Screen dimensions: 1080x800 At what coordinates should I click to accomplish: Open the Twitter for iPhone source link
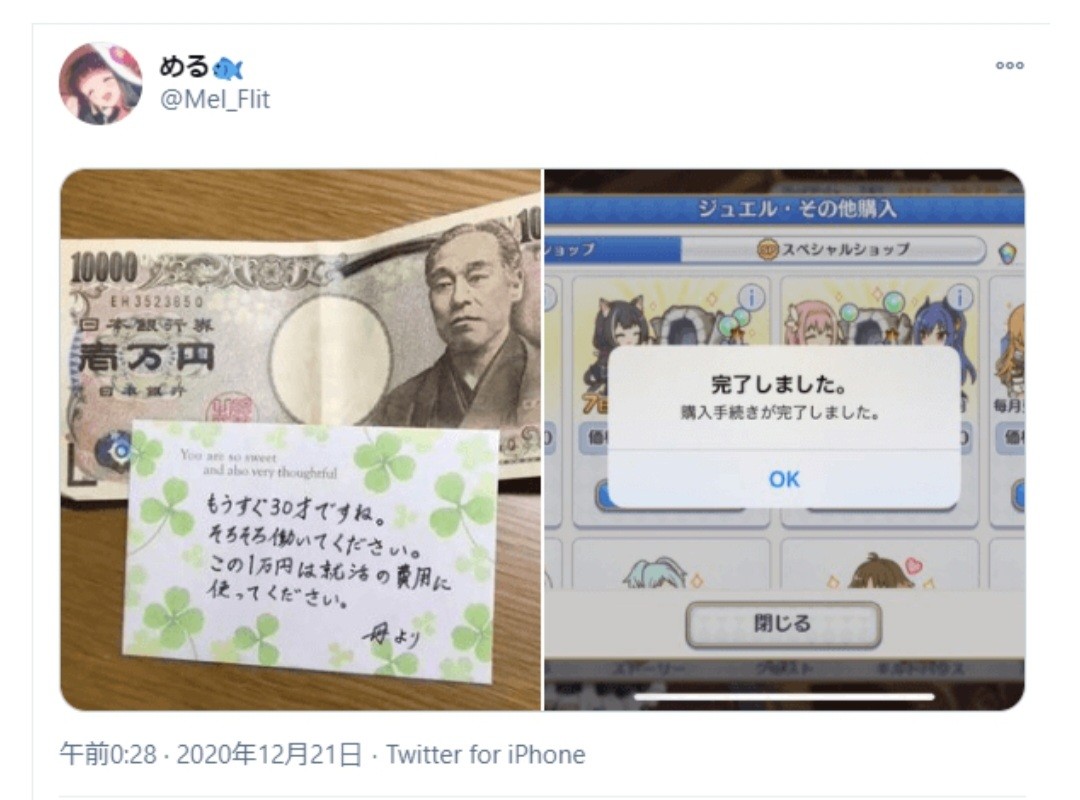[485, 755]
